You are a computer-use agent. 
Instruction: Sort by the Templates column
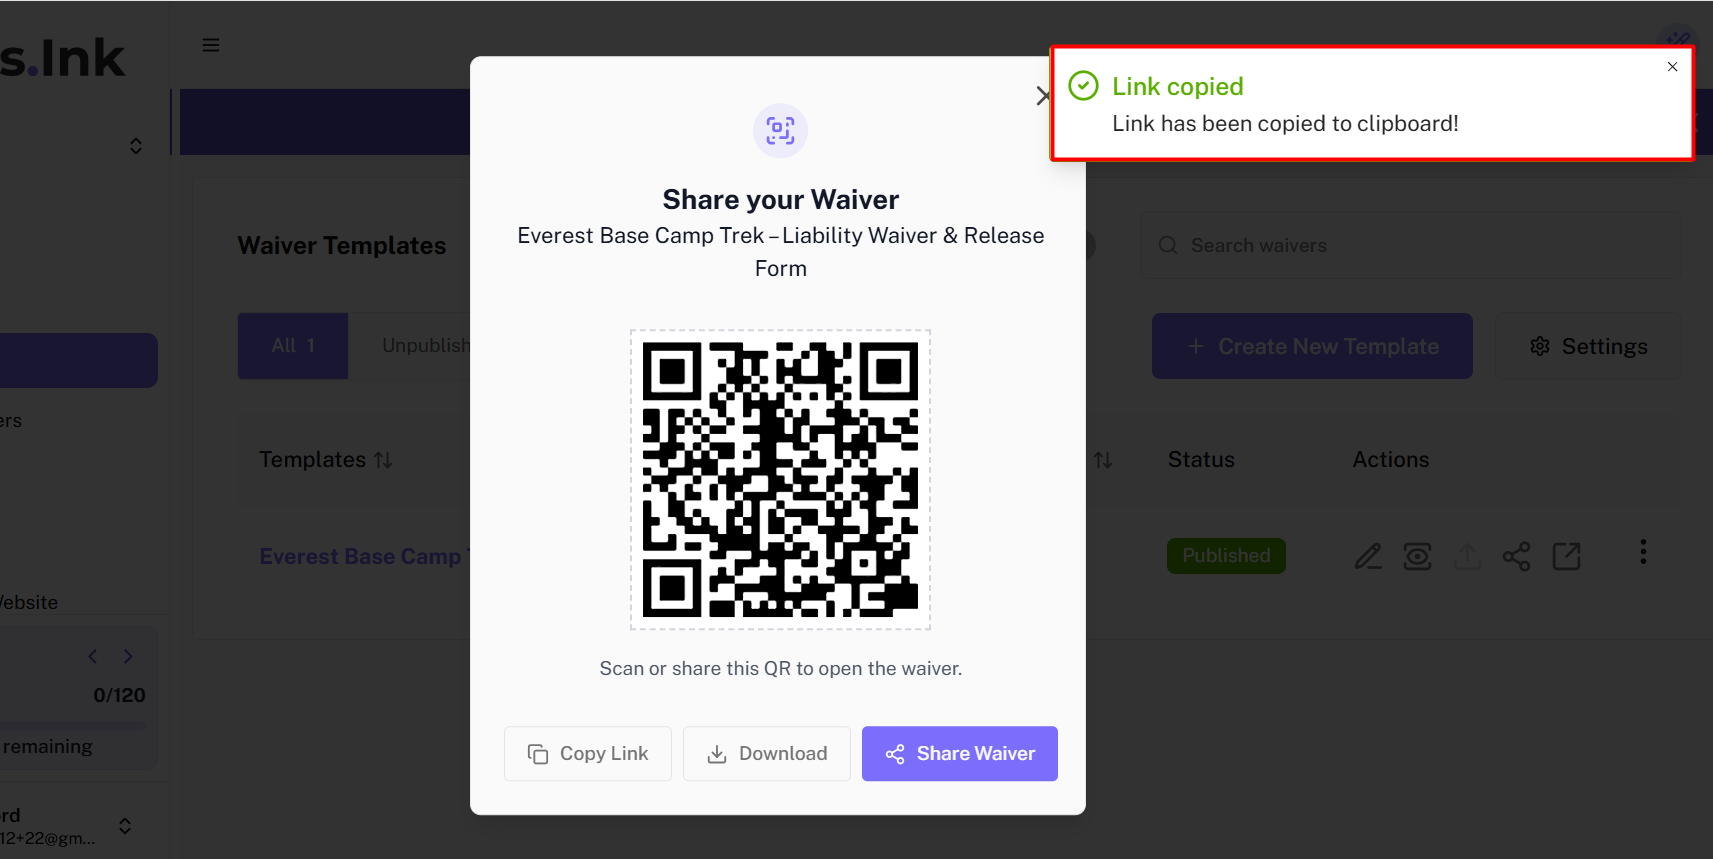pos(326,460)
